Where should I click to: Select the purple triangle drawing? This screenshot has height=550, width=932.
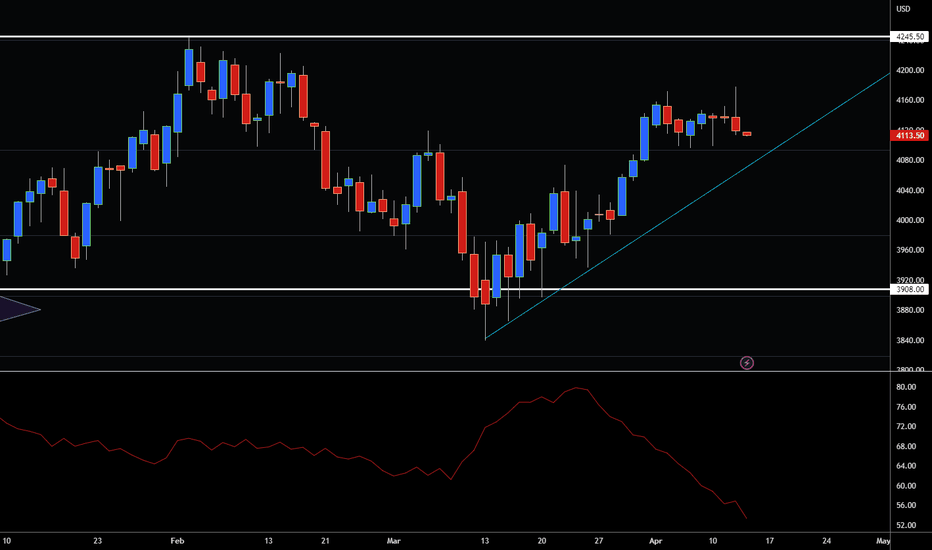coord(18,309)
